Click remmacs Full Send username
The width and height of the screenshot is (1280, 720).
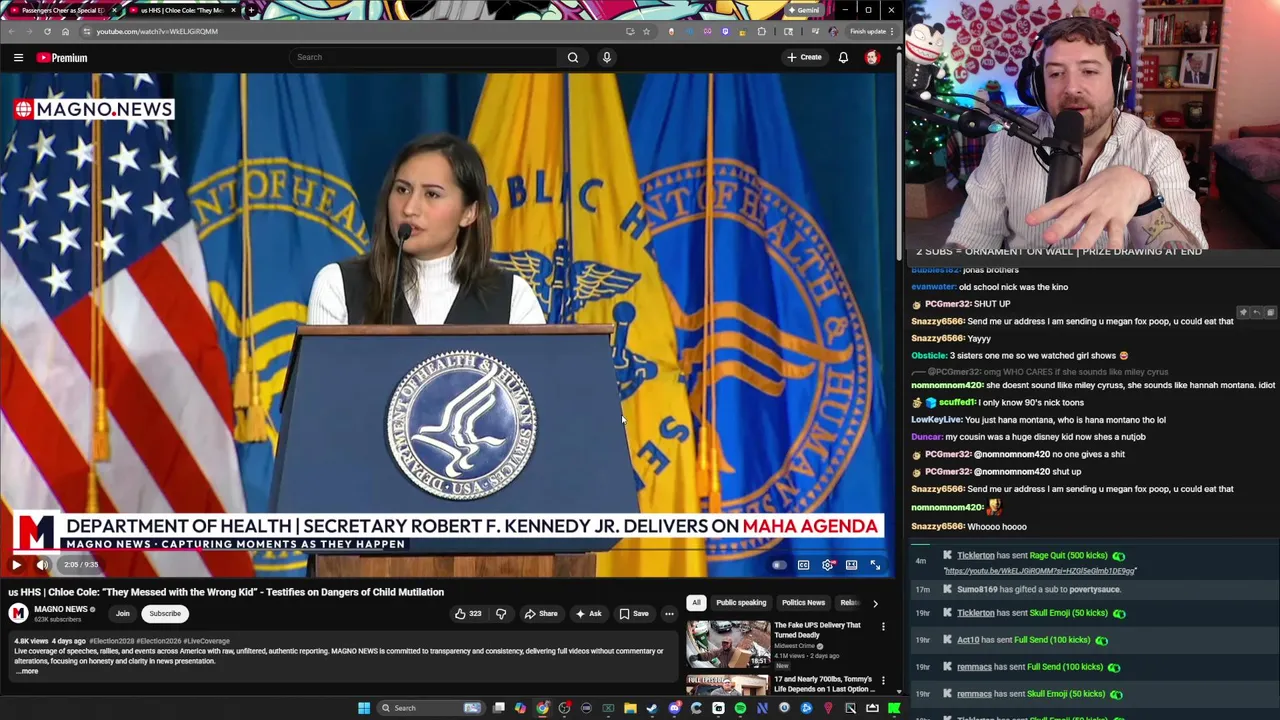974,667
